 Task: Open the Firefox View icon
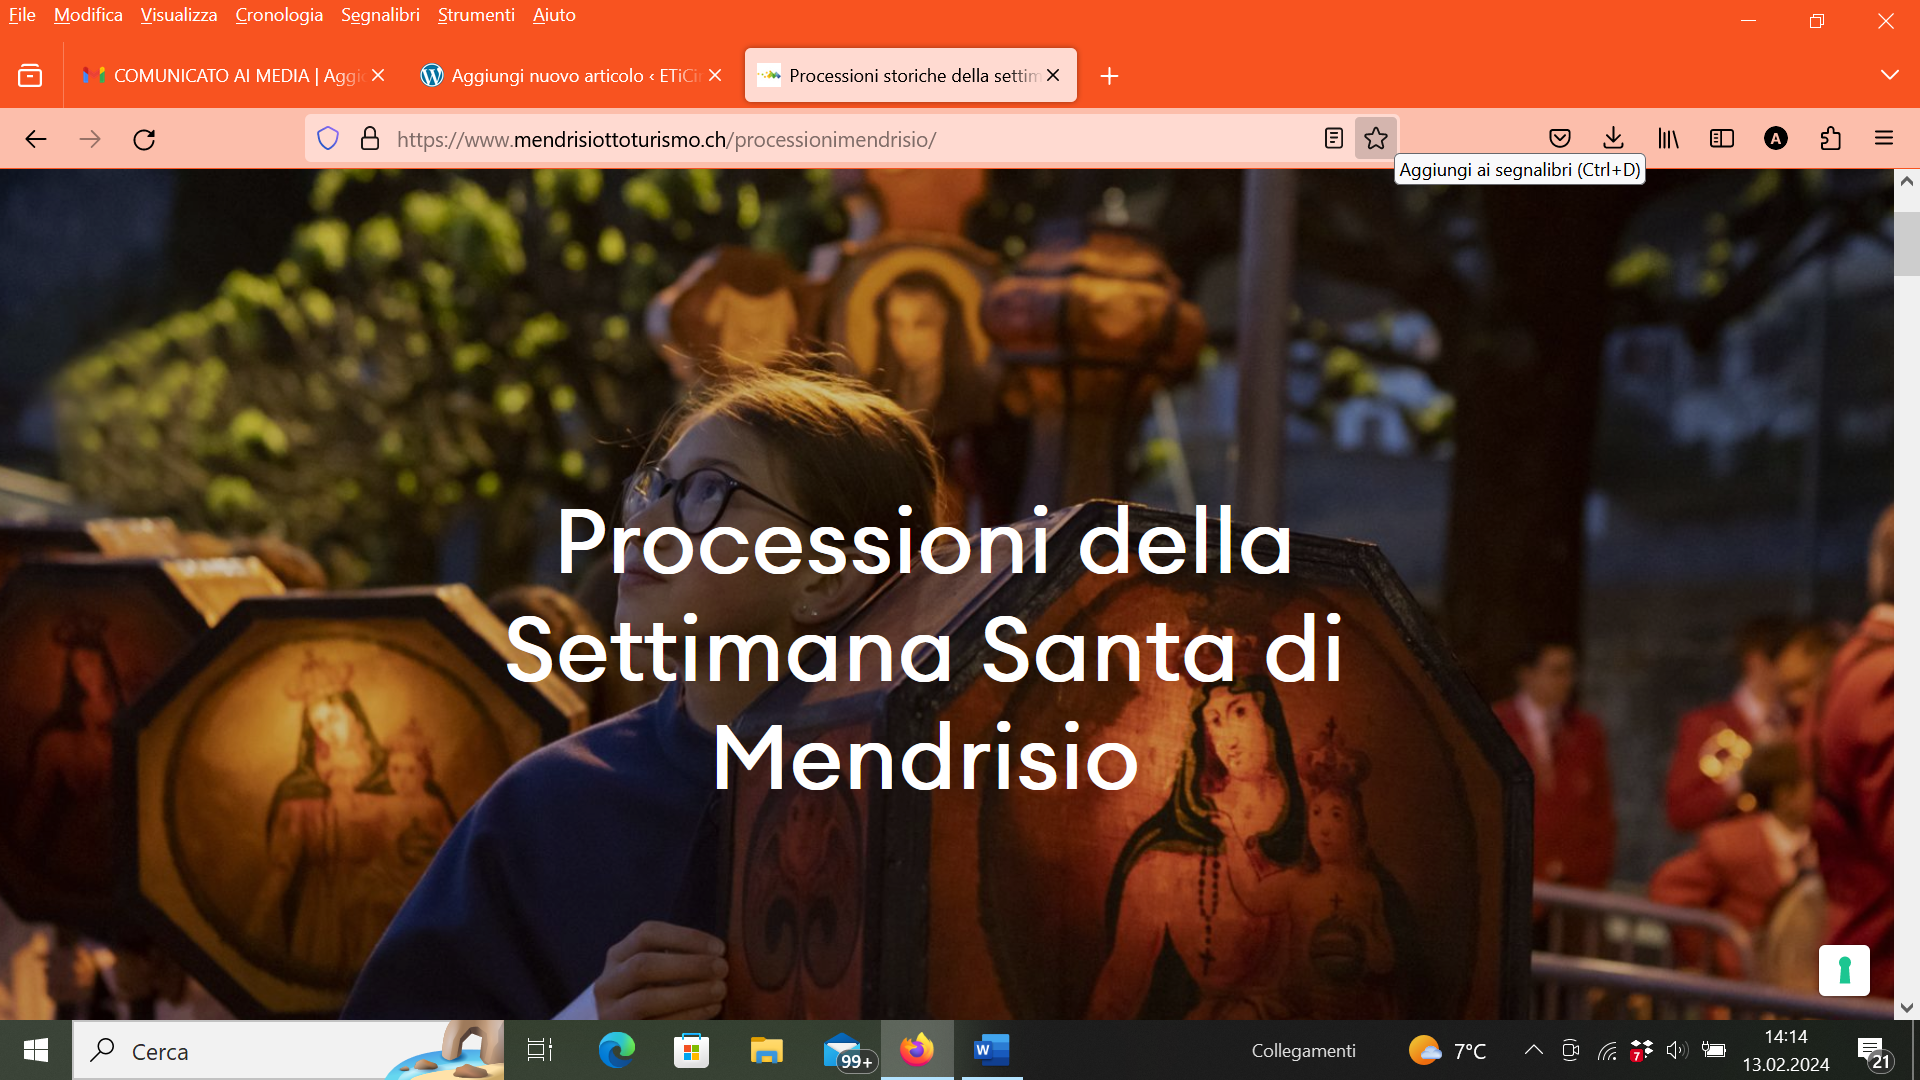click(30, 76)
